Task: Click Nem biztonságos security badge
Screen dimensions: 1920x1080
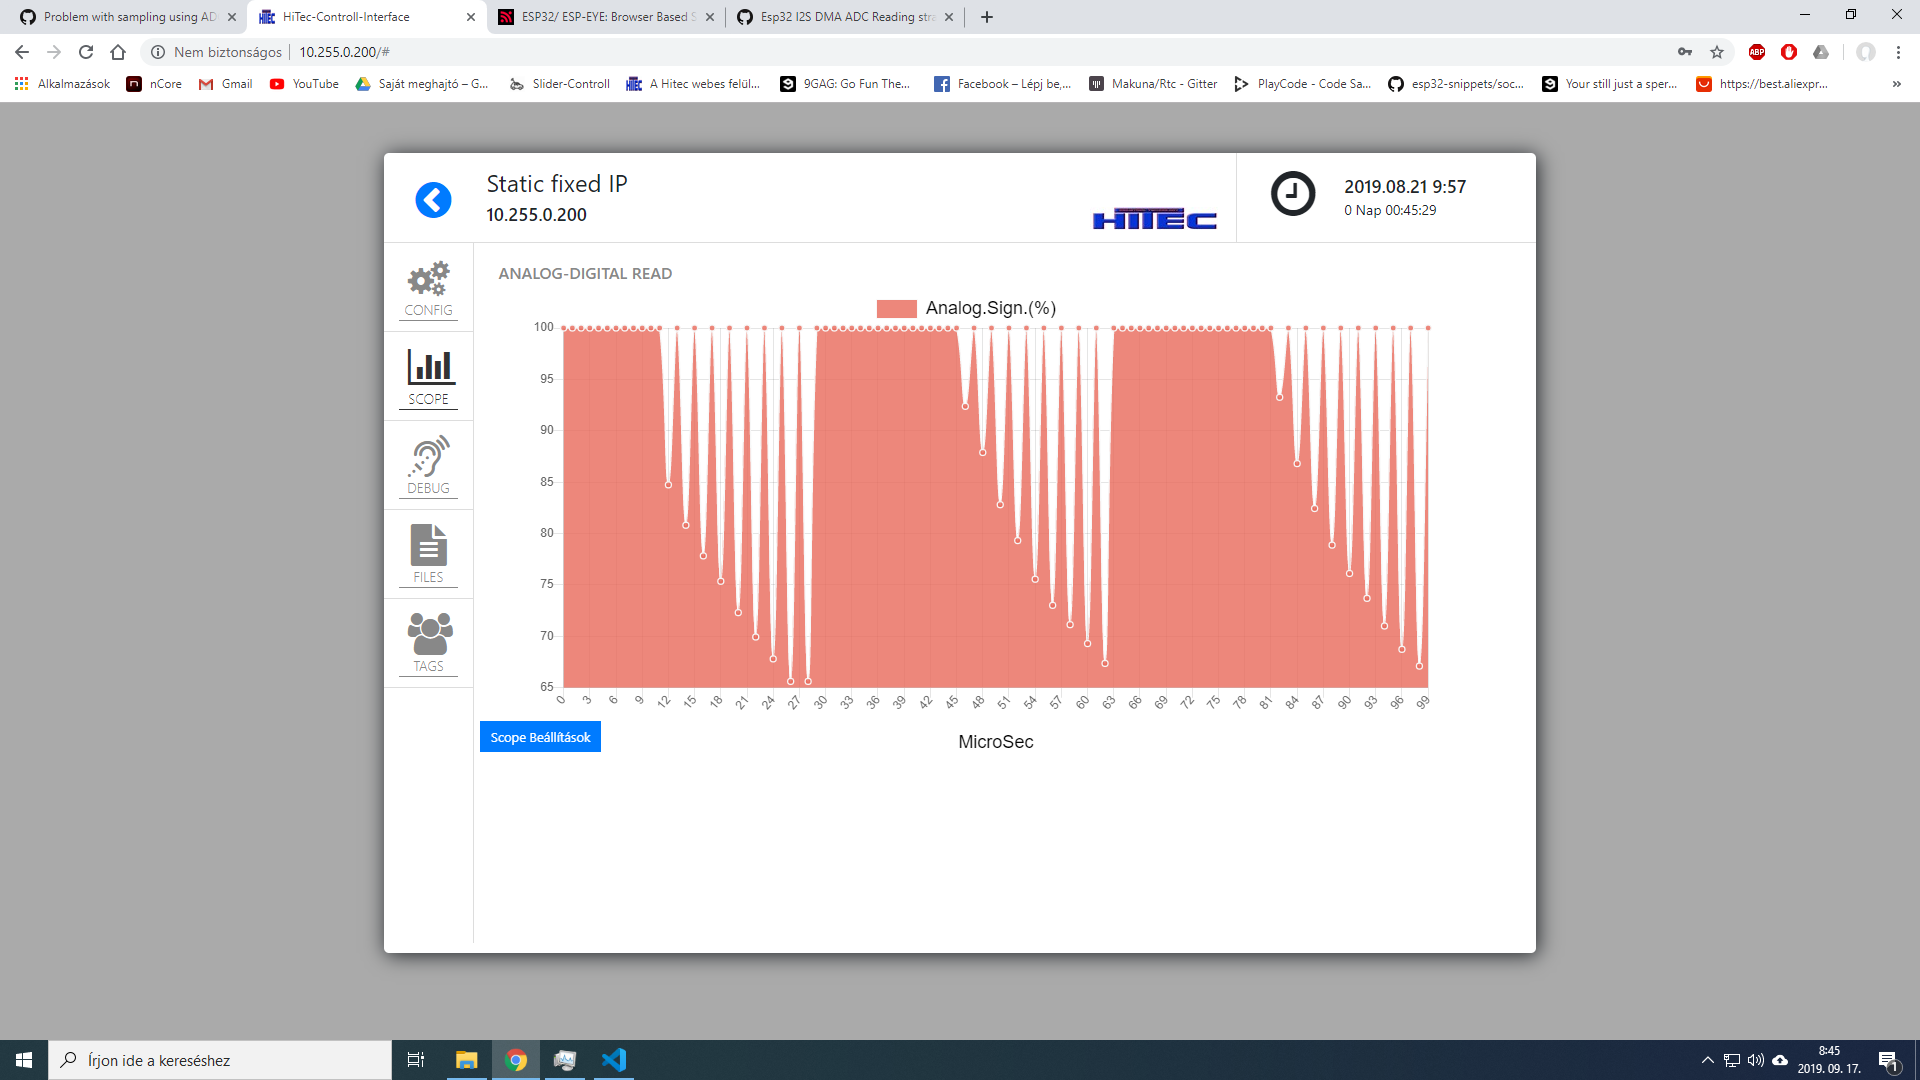Action: (218, 52)
